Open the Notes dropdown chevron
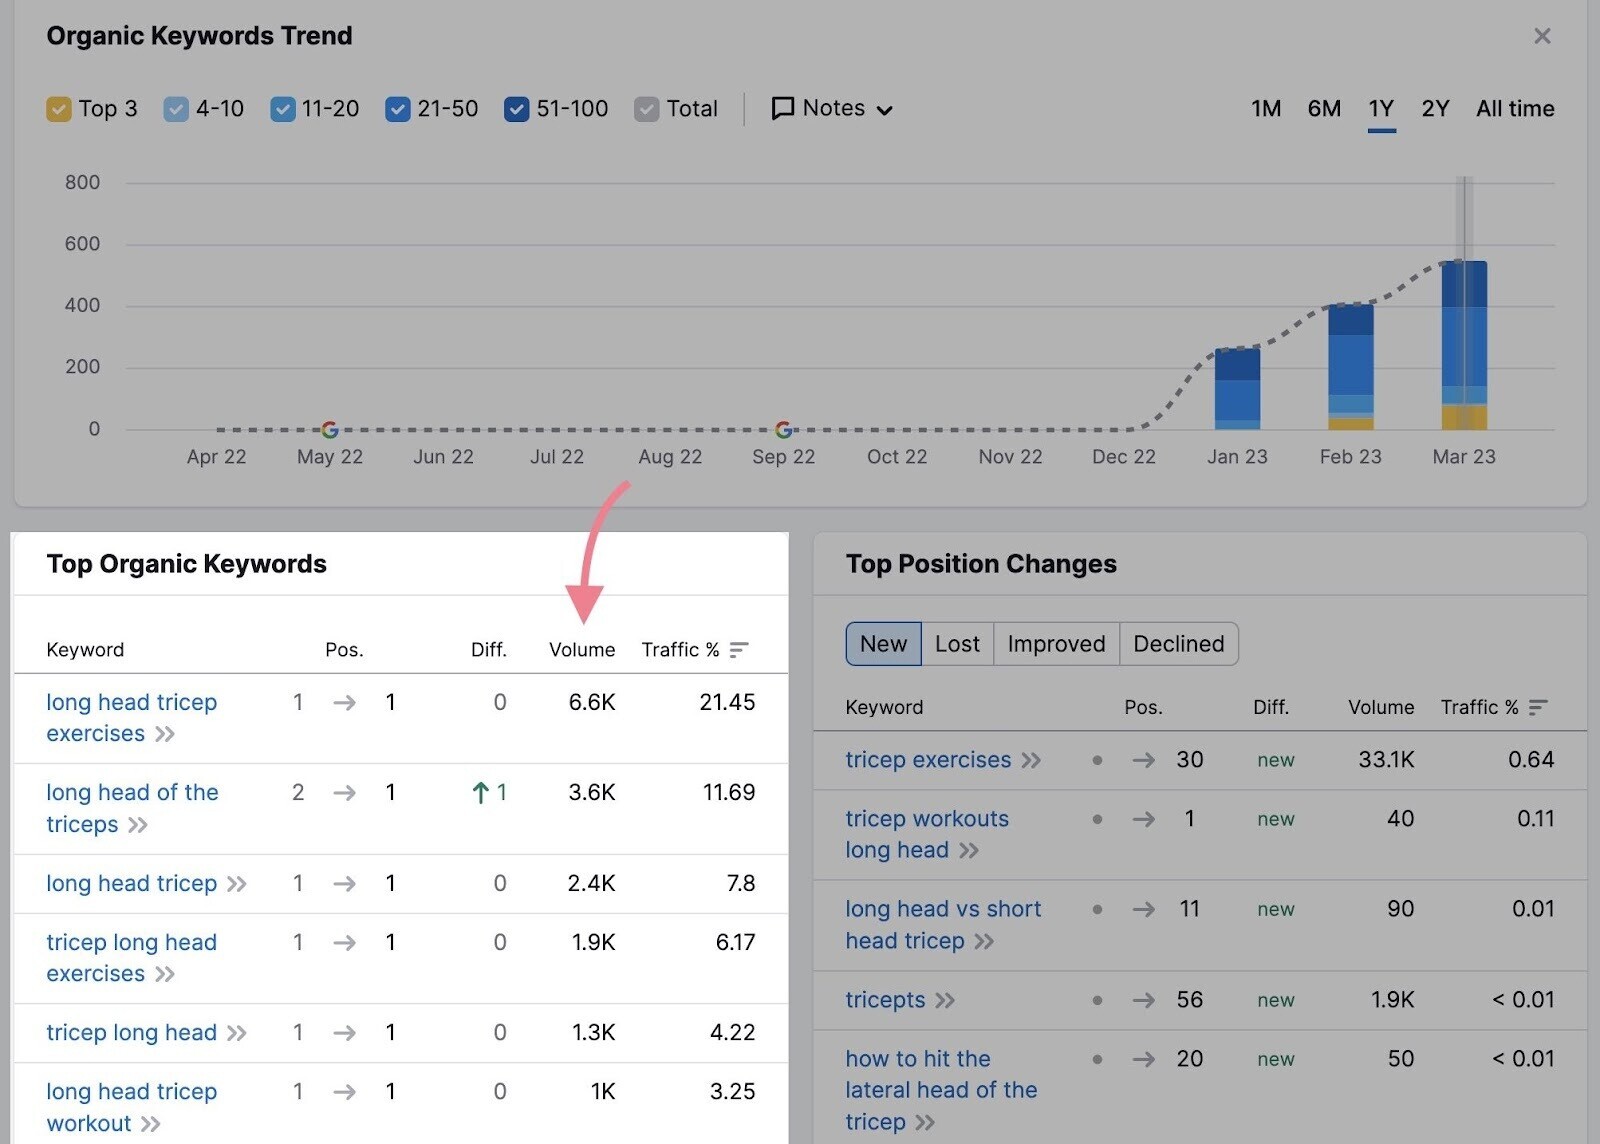Screen dimensions: 1600x1144 pos(886,110)
